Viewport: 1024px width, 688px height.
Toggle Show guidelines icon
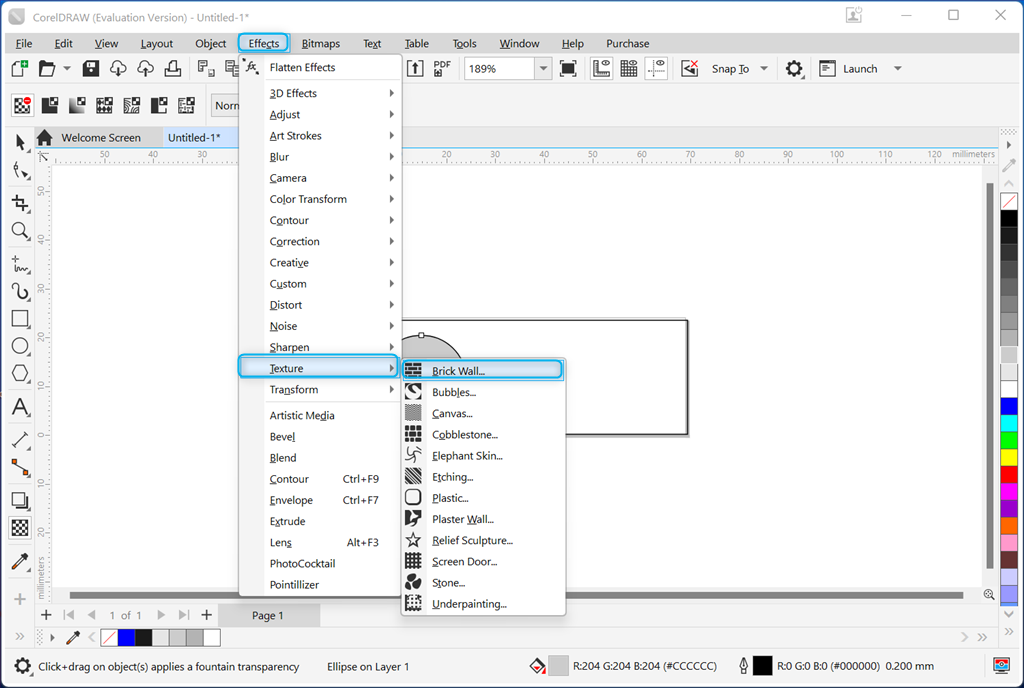pos(656,69)
